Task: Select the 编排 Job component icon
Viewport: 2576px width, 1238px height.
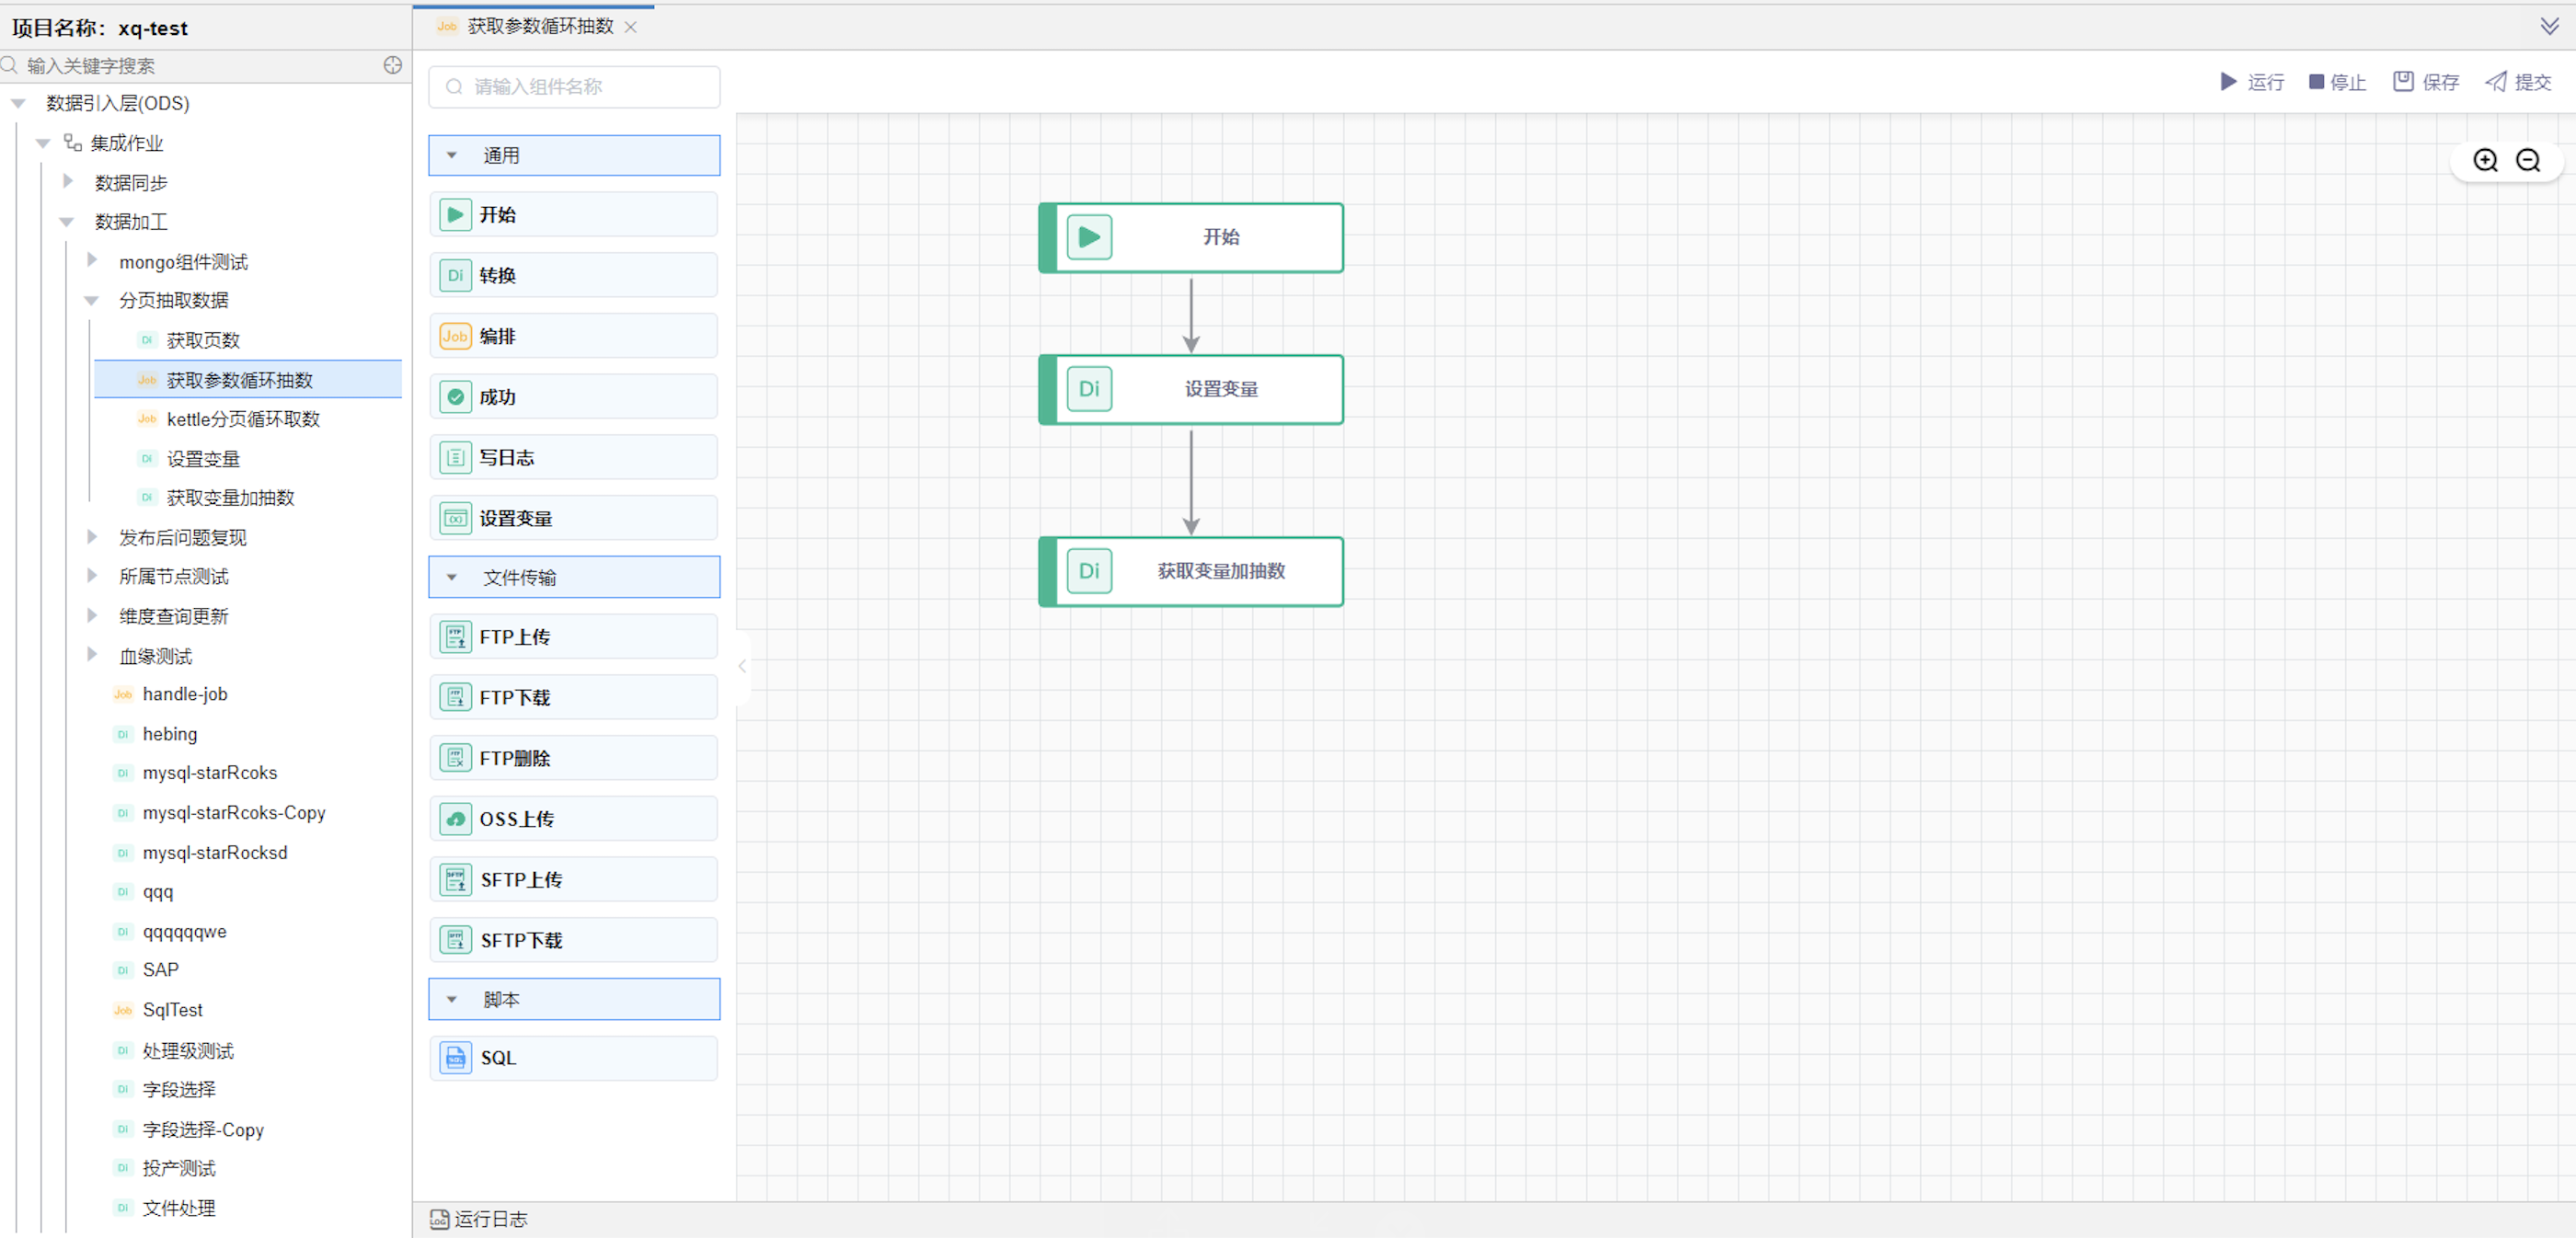Action: click(x=455, y=336)
